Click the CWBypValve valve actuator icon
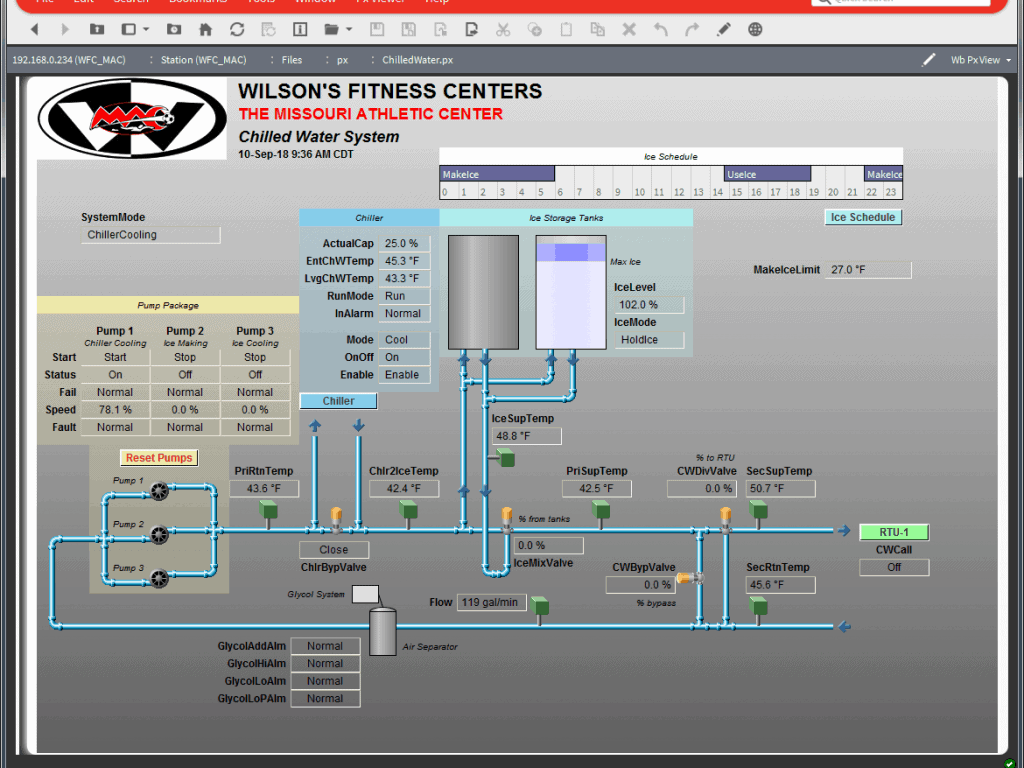This screenshot has width=1024, height=768. (x=688, y=578)
